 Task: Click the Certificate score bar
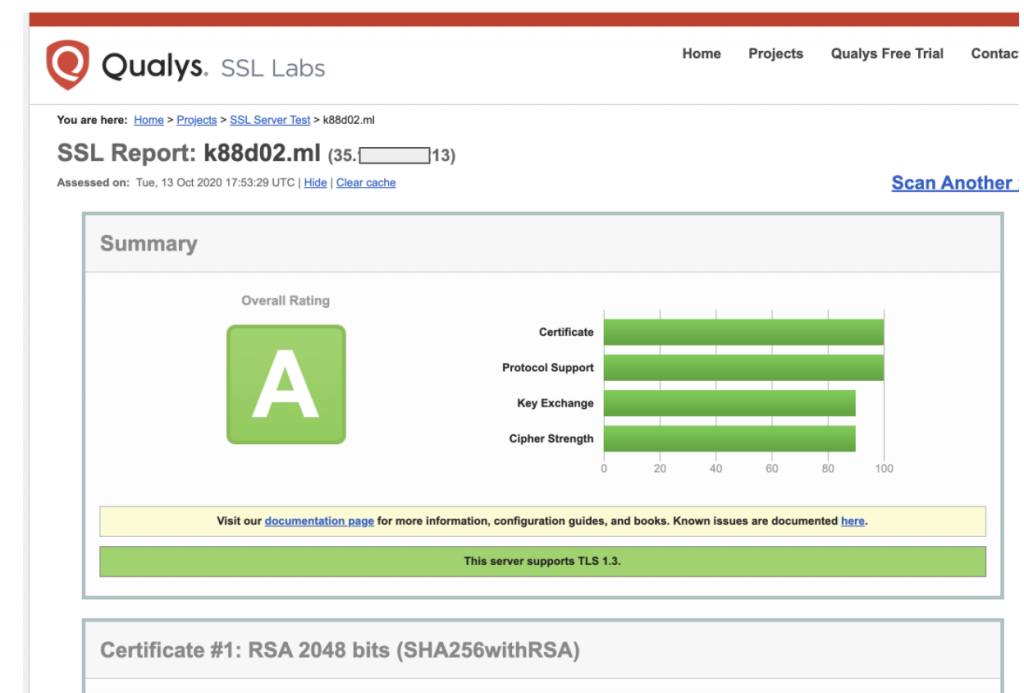[x=744, y=332]
